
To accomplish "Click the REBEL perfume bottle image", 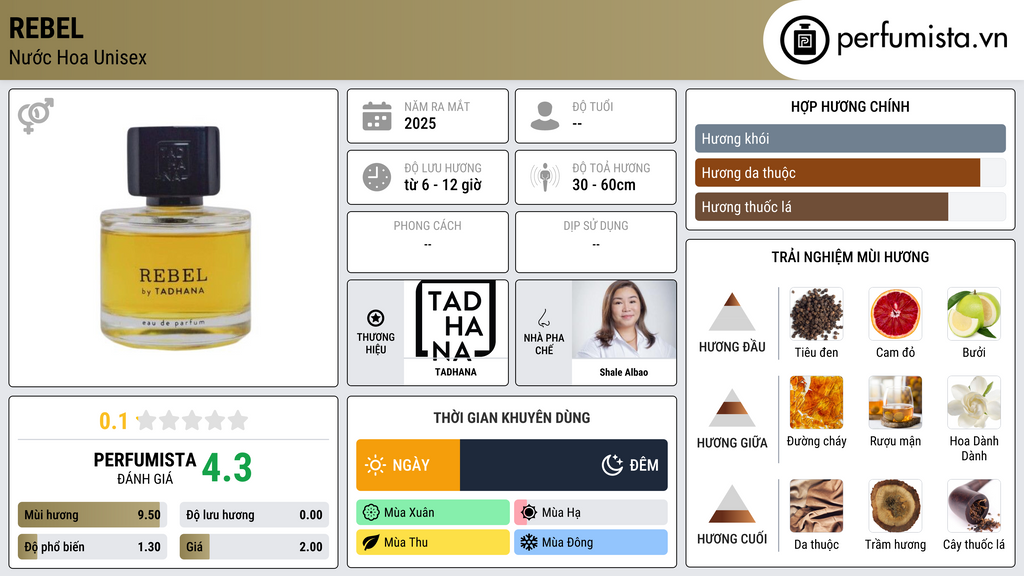I will pyautogui.click(x=174, y=238).
